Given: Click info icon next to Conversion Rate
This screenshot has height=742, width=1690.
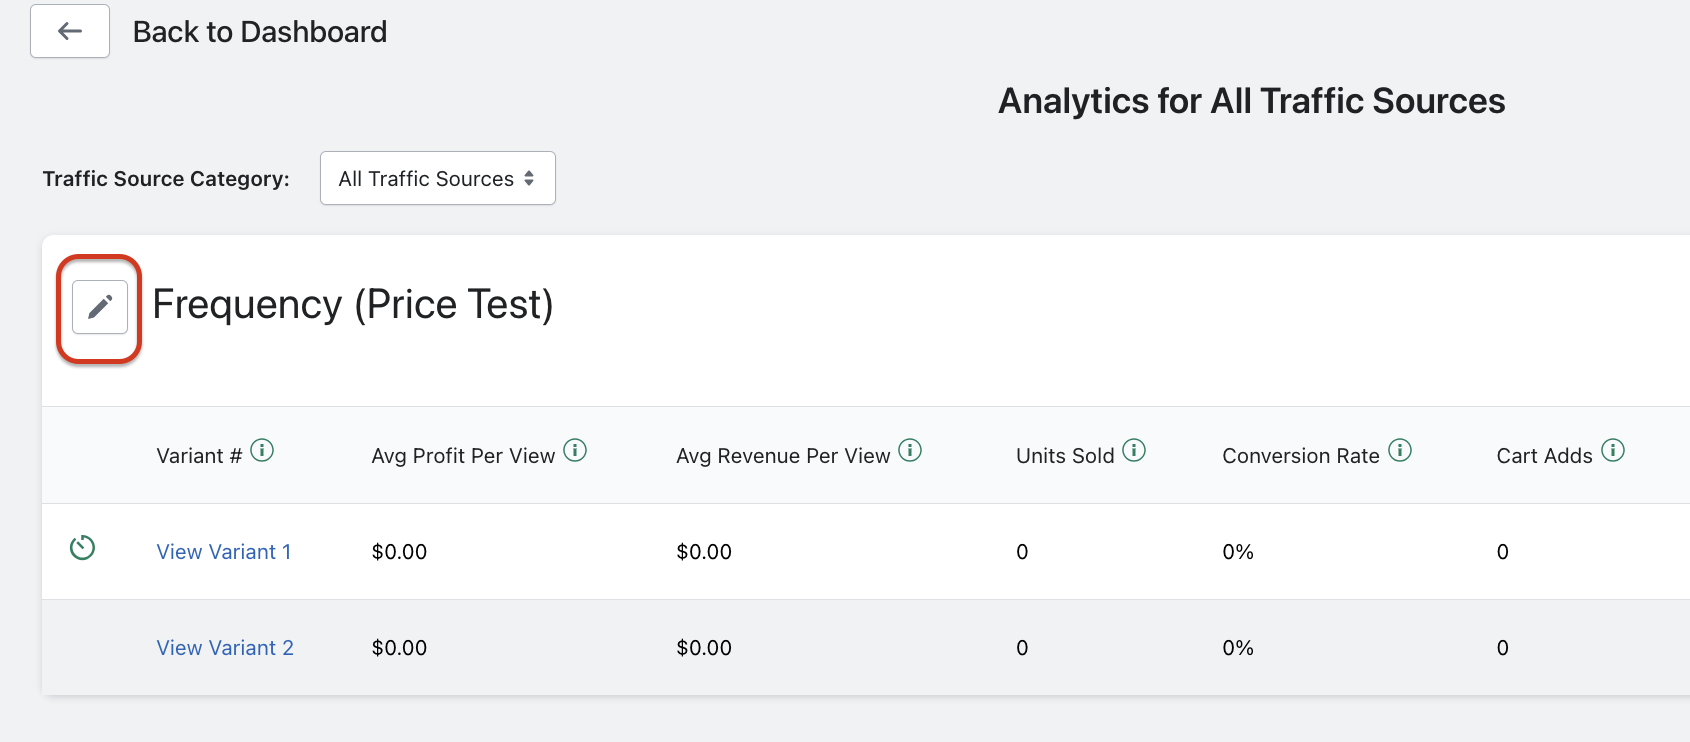Looking at the screenshot, I should click(x=1400, y=450).
